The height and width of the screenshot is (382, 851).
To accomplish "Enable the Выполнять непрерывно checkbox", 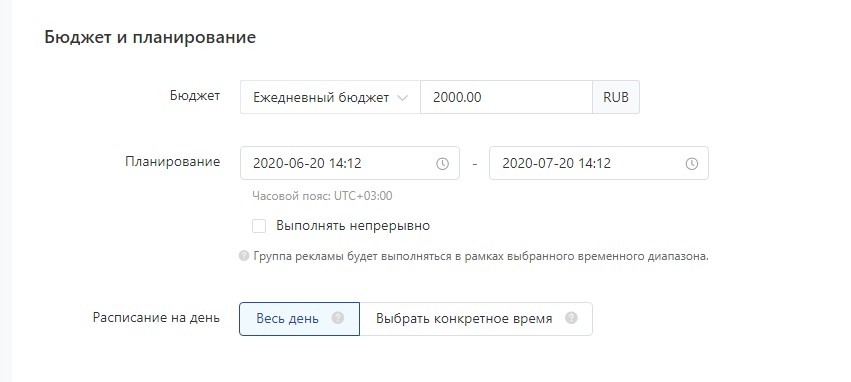I will coord(259,226).
